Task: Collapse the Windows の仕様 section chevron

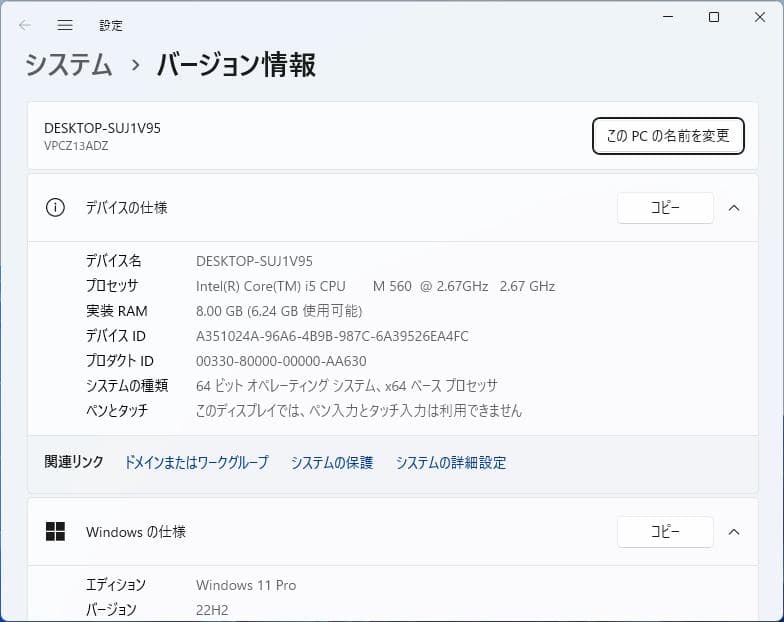Action: 734,532
